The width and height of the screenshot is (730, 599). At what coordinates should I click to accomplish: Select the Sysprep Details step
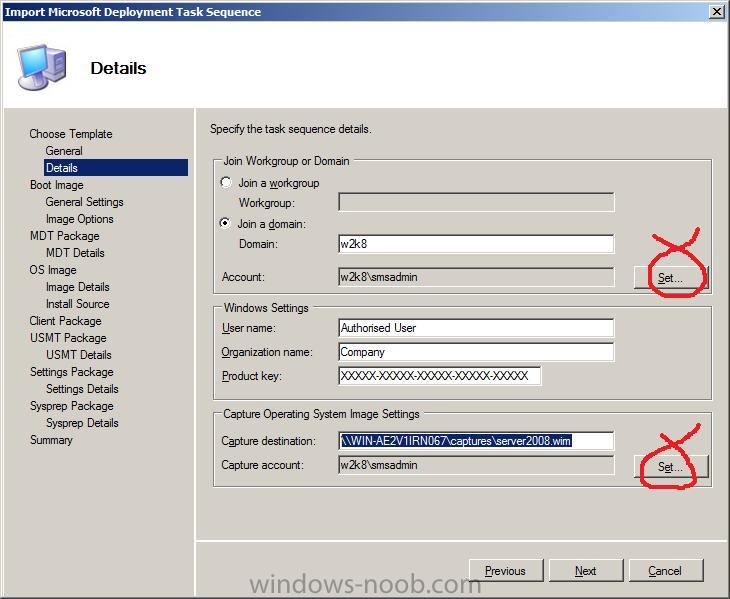(82, 423)
